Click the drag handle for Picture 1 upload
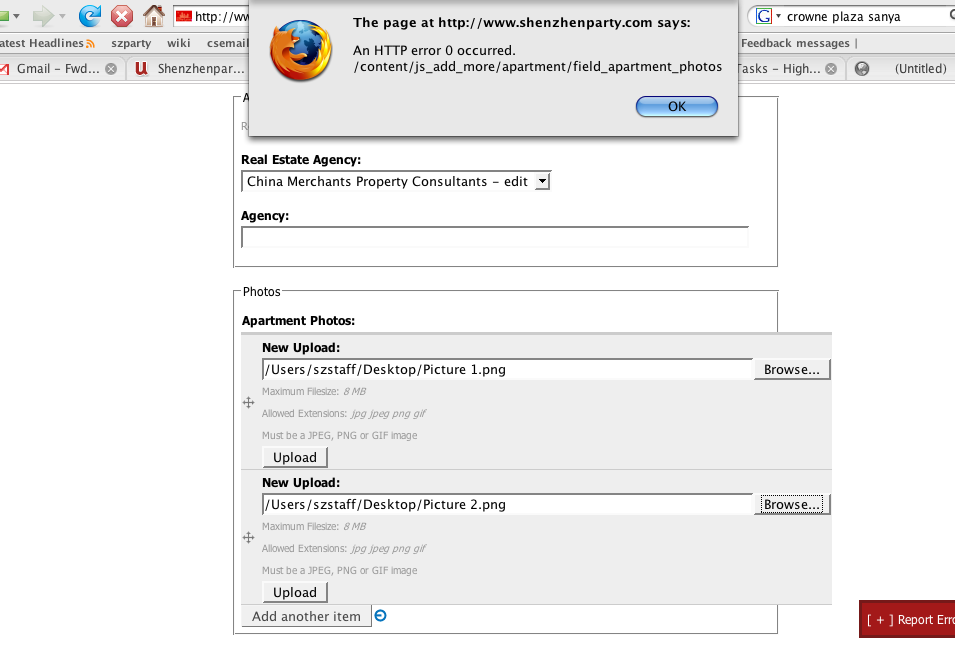 (x=249, y=402)
